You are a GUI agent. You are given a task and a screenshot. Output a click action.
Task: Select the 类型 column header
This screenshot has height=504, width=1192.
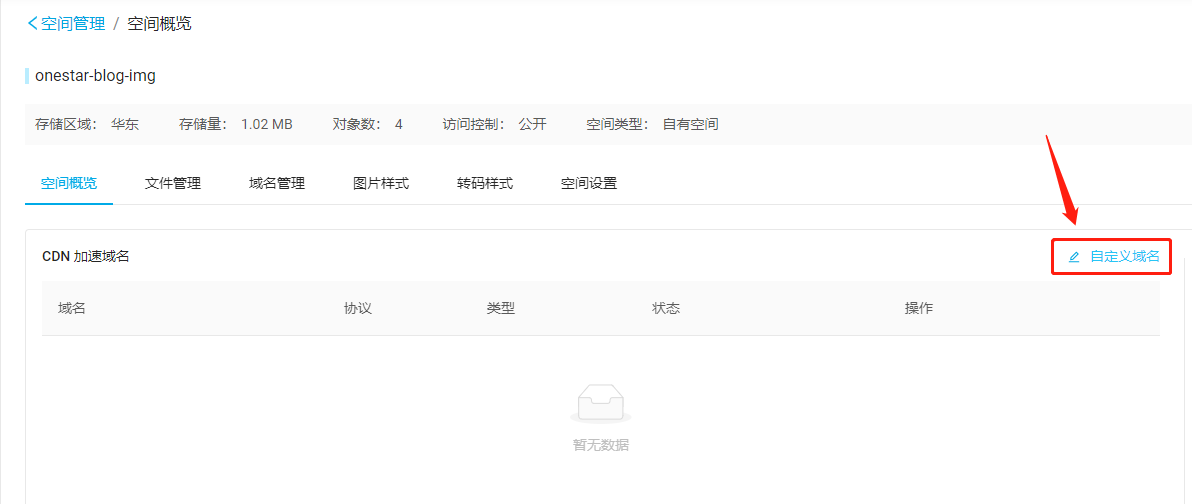500,308
